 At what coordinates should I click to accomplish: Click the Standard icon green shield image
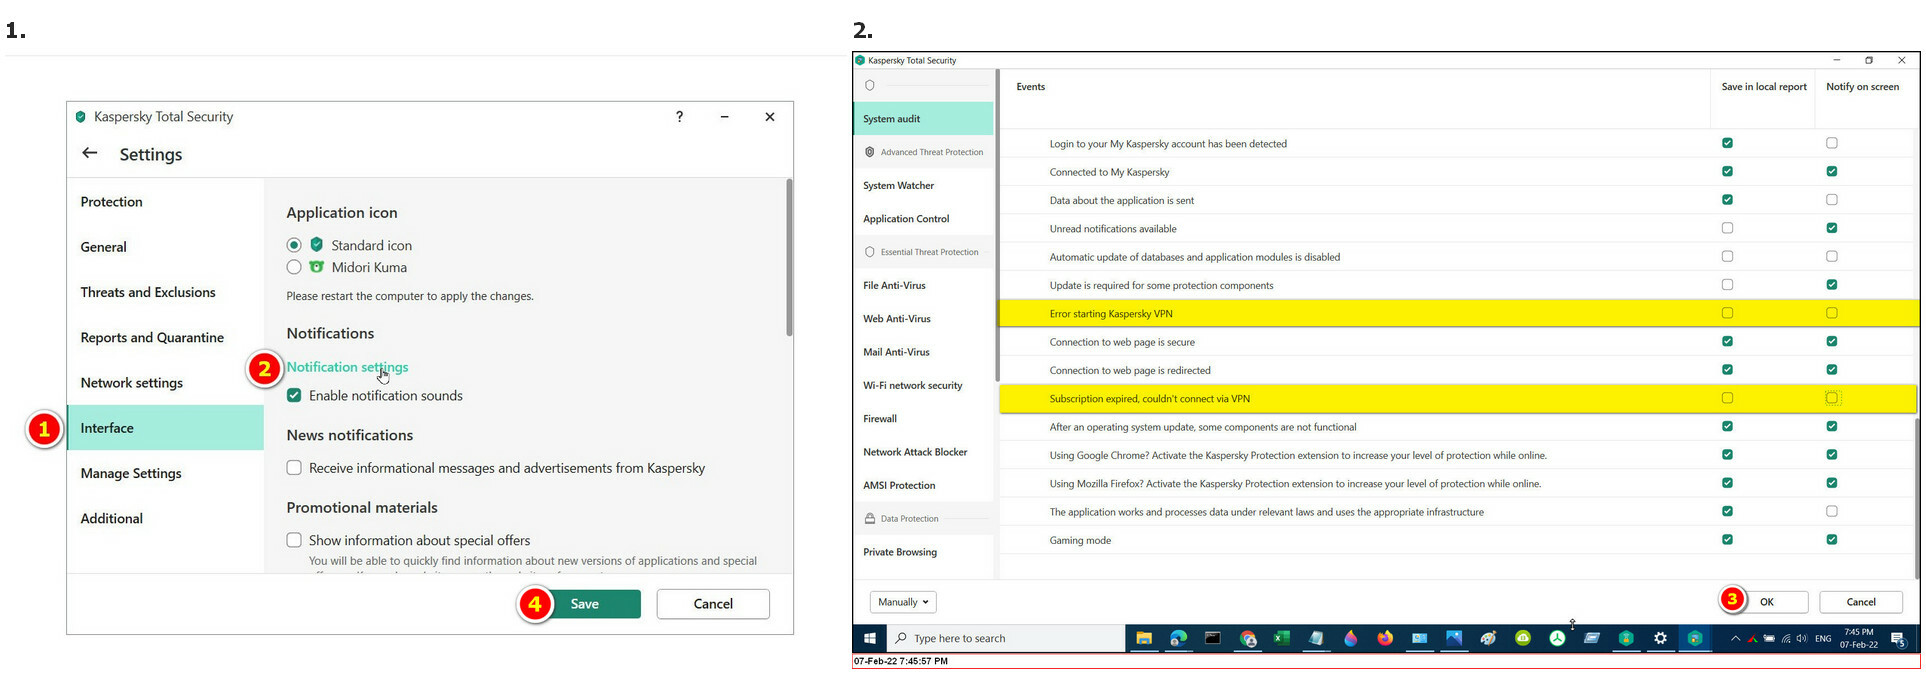point(317,244)
